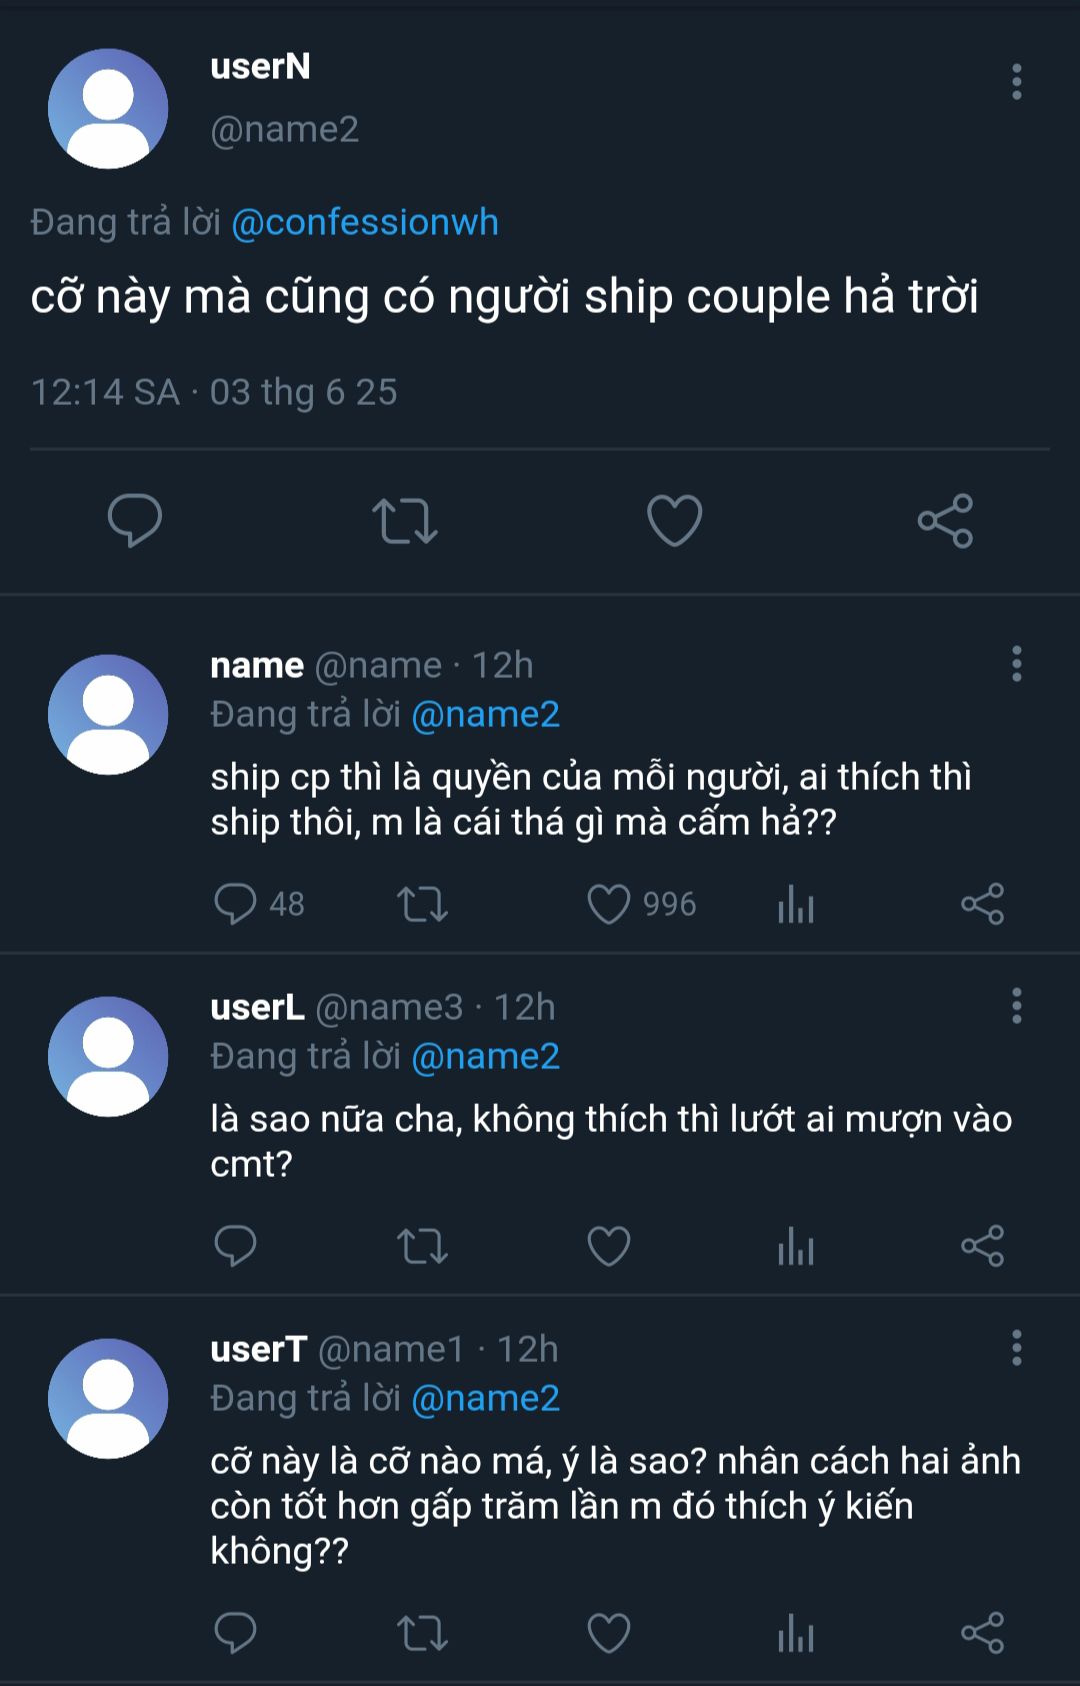Reply to userL's comment

pos(236,1246)
